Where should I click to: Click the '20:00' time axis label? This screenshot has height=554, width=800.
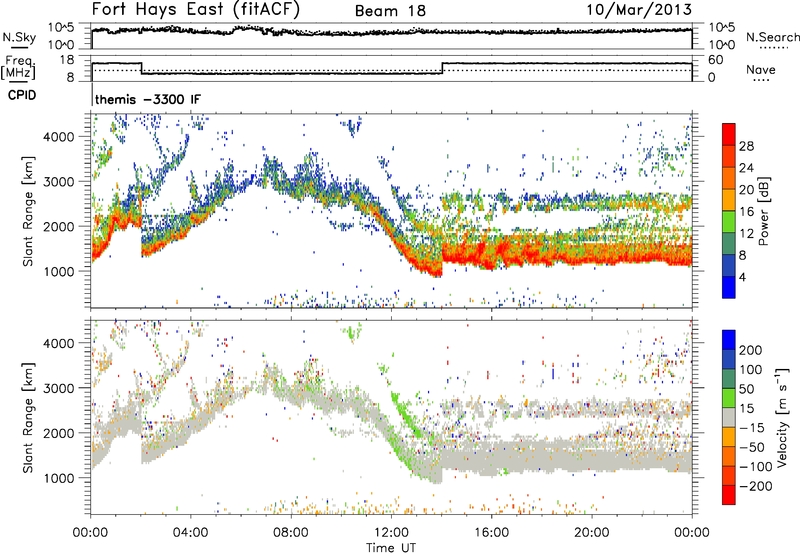[591, 533]
